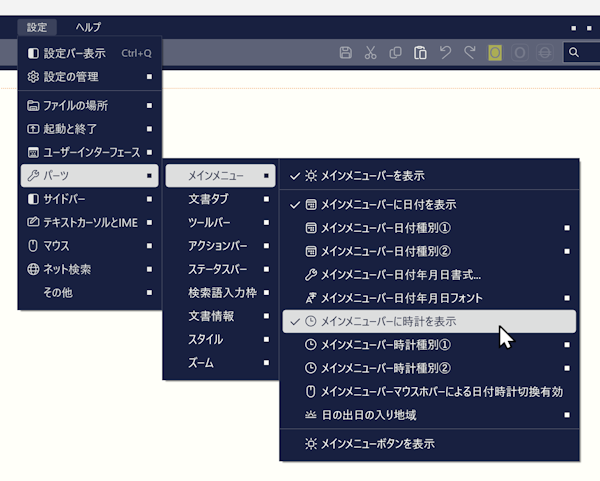
Task: Click the undo arrow icon
Action: pyautogui.click(x=446, y=52)
